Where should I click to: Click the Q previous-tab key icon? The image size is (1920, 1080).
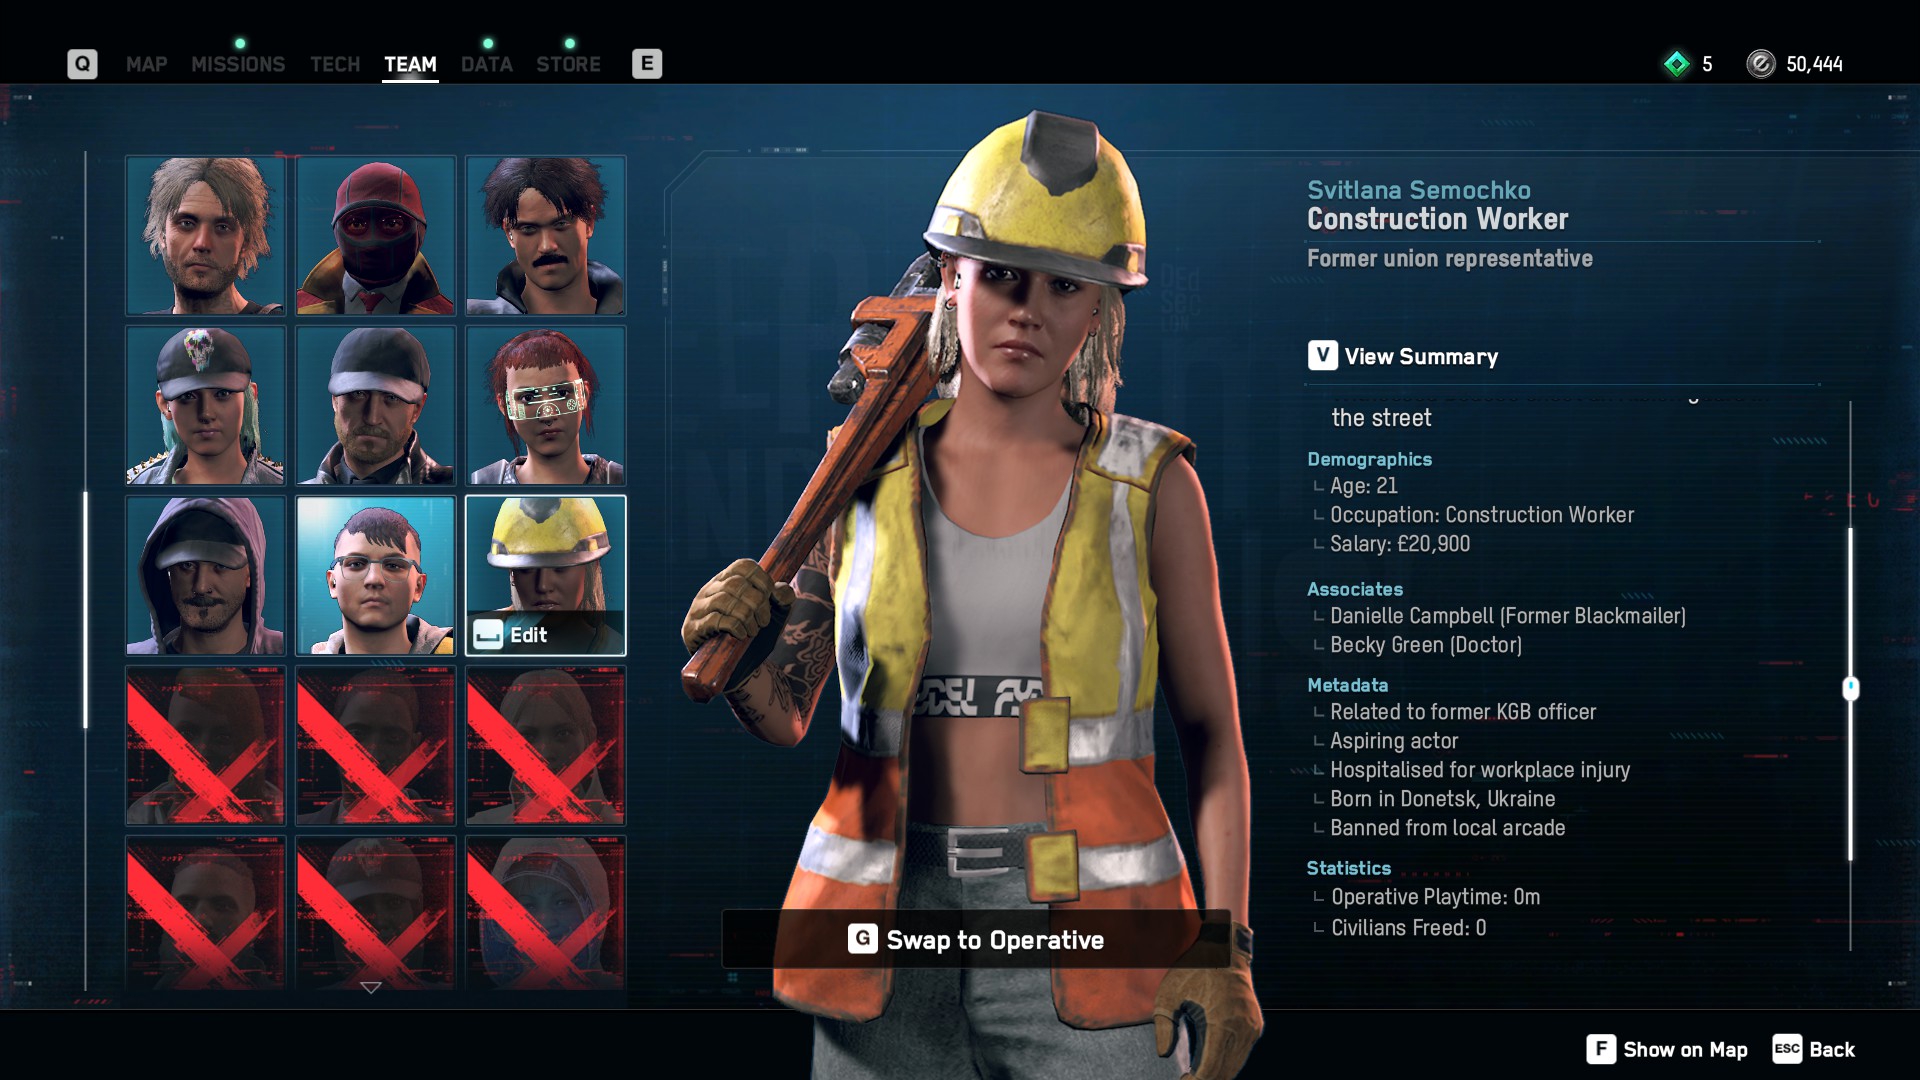(x=82, y=64)
